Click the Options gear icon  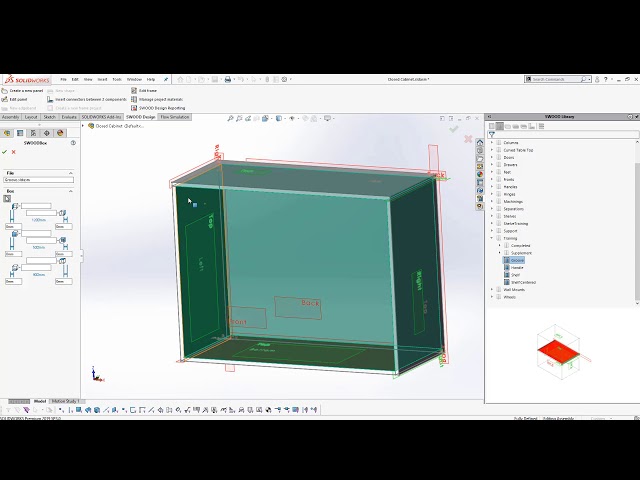pos(284,80)
